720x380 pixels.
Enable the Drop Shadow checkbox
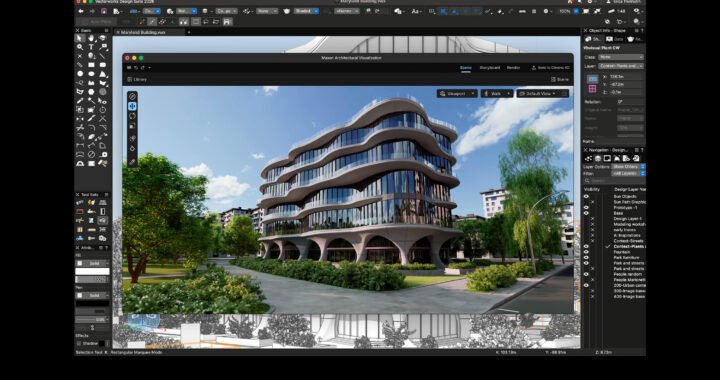pos(79,343)
